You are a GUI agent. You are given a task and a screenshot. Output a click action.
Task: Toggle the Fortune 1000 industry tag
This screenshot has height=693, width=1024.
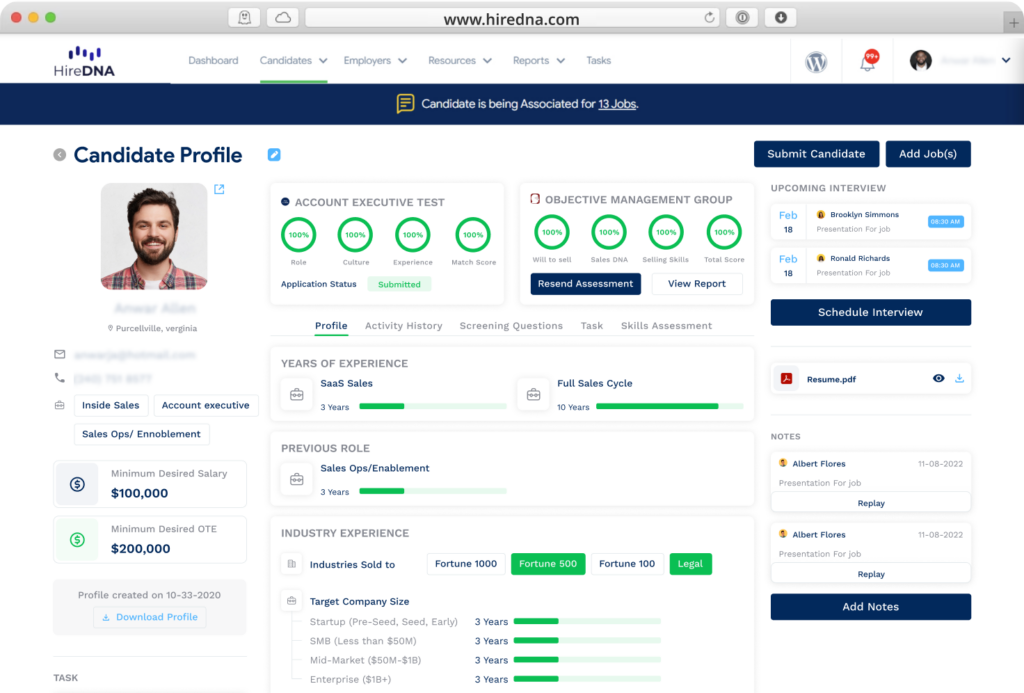(x=466, y=564)
